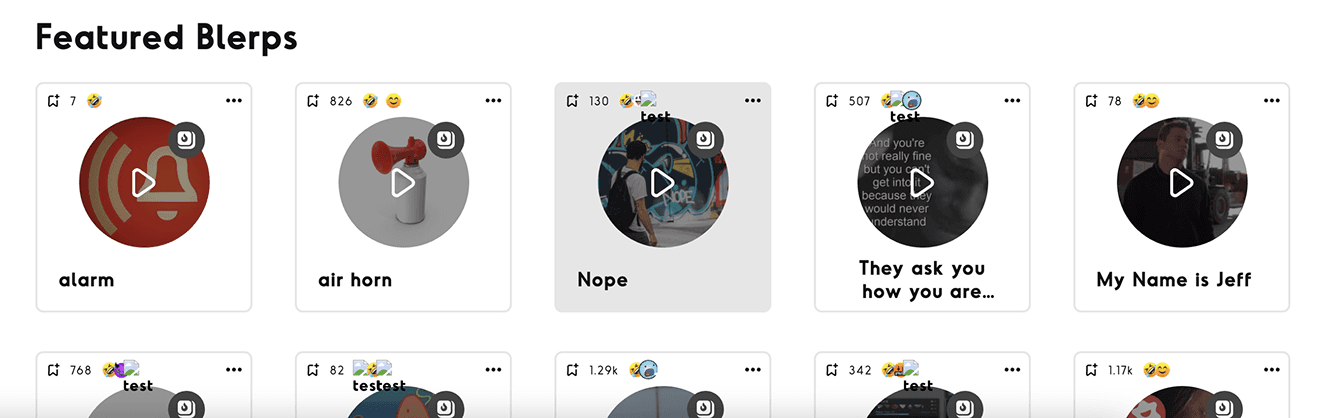The height and width of the screenshot is (418, 1331).
Task: Bookmark the My Name is Jeff blerp
Action: [1091, 101]
